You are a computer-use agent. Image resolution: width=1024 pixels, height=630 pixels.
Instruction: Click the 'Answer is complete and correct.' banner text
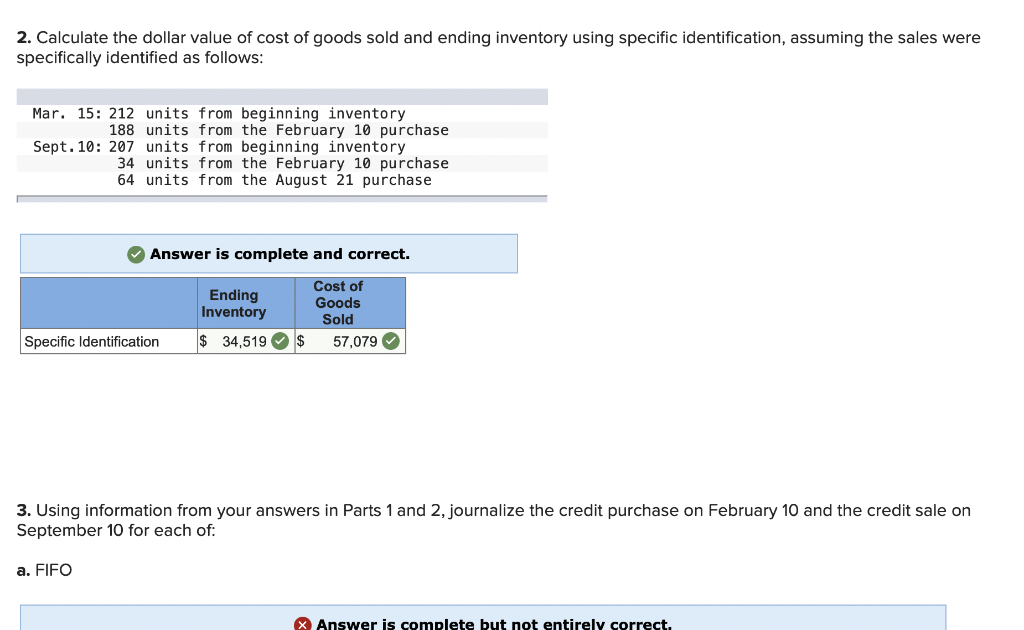click(280, 254)
